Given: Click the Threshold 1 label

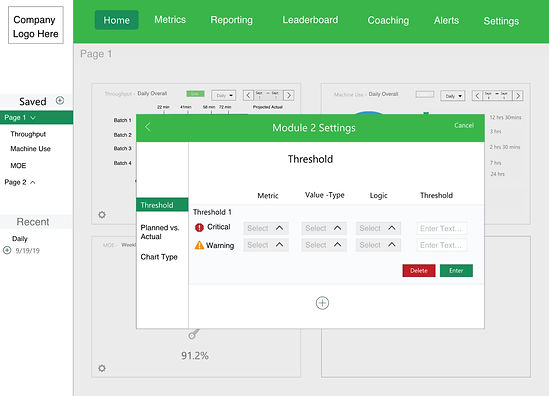Looking at the screenshot, I should [x=212, y=212].
